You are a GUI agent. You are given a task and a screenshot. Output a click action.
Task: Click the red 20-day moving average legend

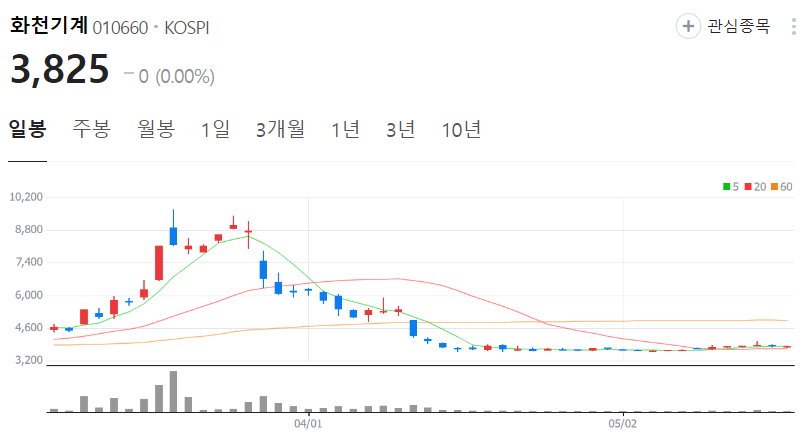tap(755, 187)
